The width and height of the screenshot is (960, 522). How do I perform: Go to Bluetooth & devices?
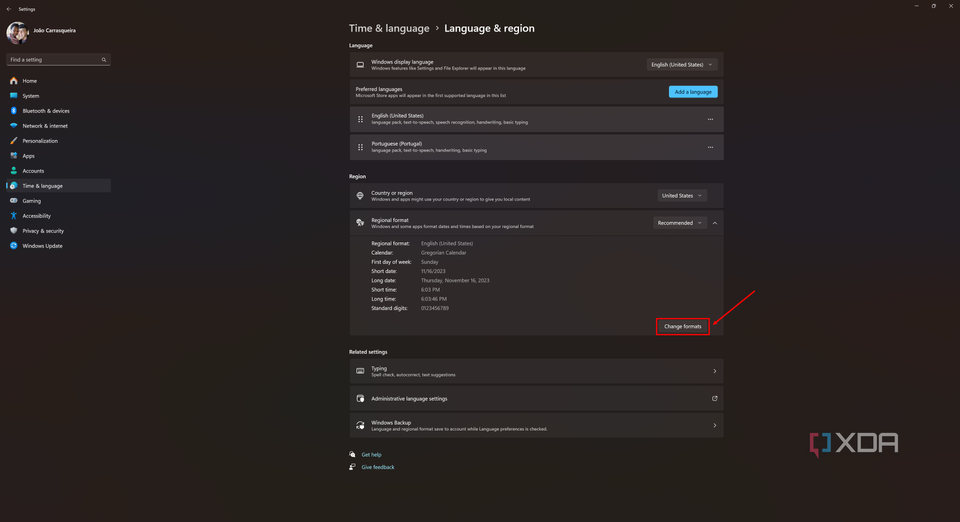tap(58, 111)
